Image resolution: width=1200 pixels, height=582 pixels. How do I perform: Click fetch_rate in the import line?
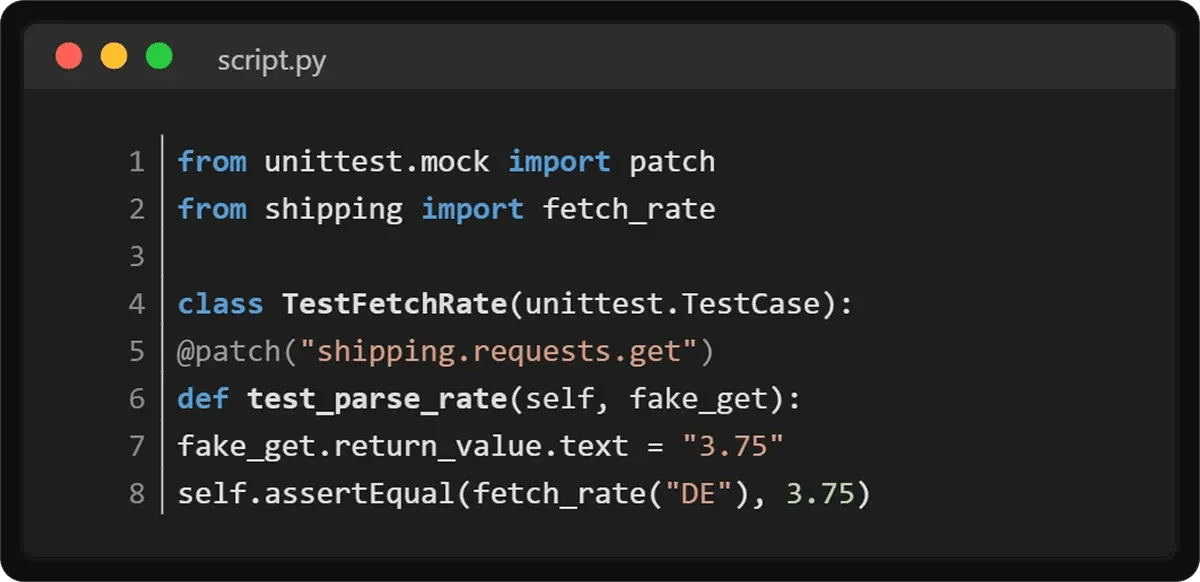click(x=628, y=209)
